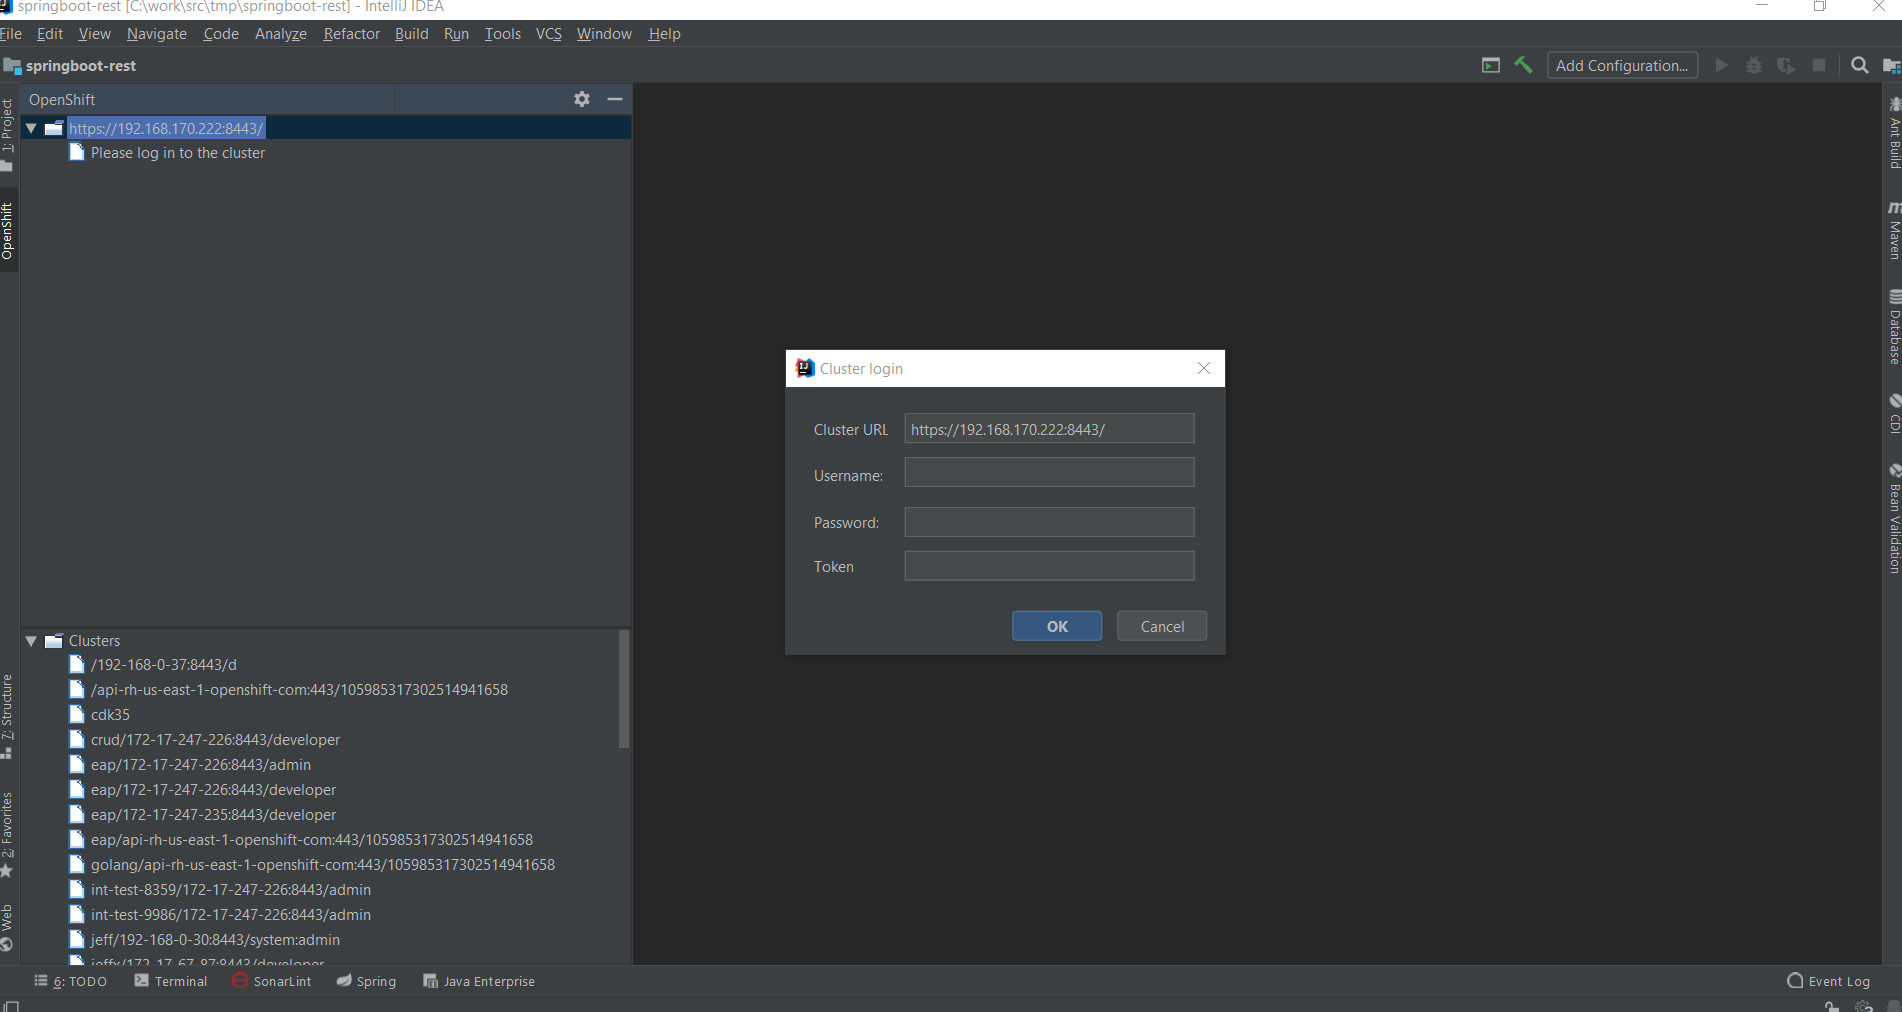Open the Add Configuration dropdown
Viewport: 1902px width, 1012px height.
tap(1622, 65)
